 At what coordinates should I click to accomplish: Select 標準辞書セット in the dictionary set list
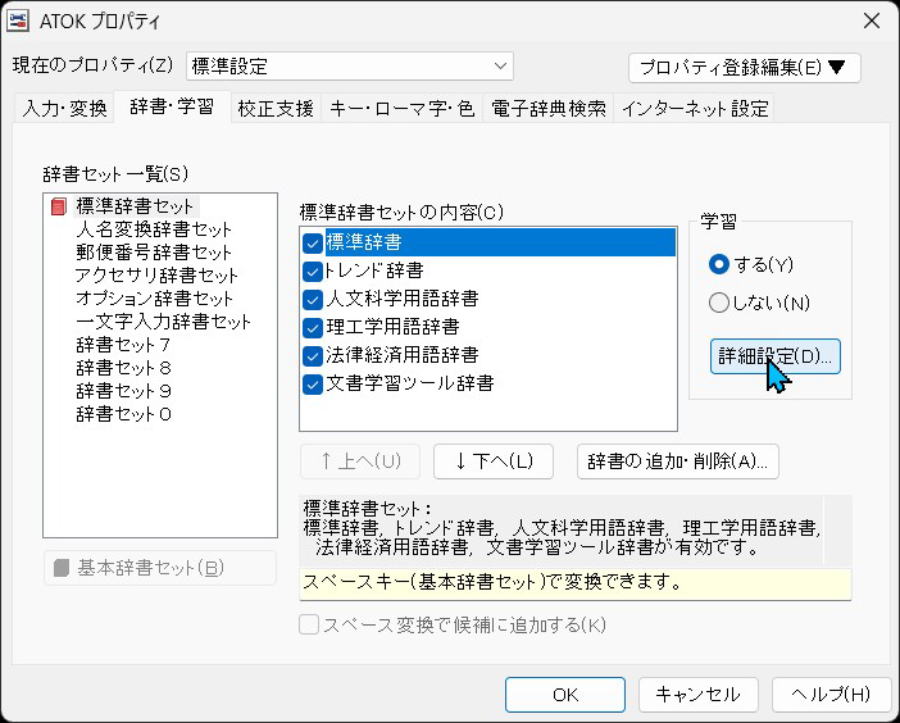coord(135,206)
